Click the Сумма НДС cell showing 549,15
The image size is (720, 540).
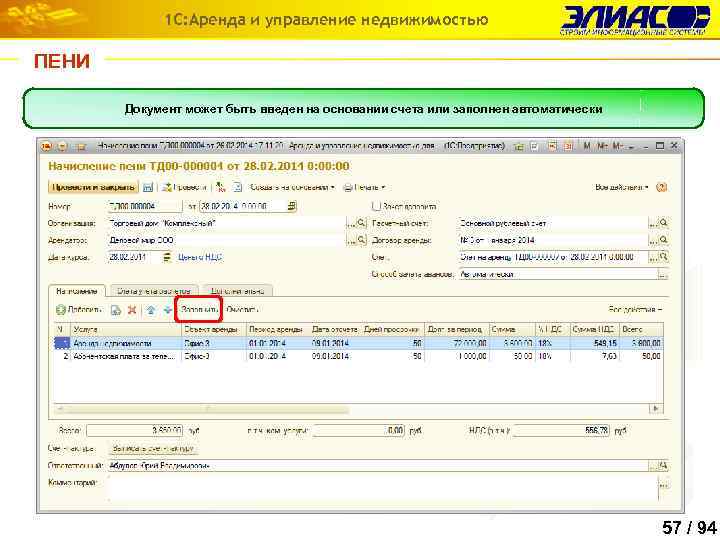594,343
